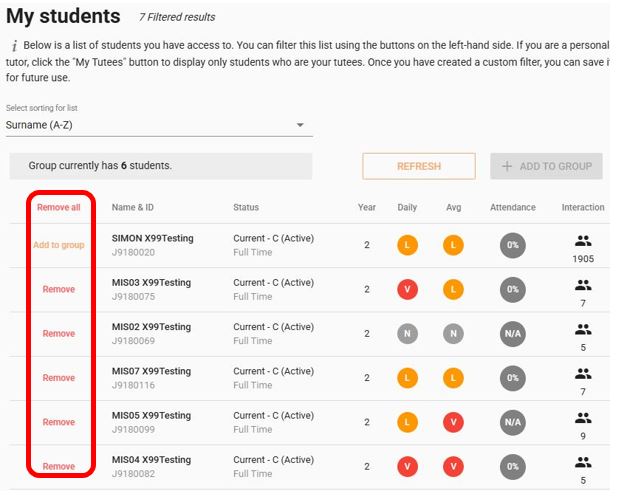Open the Surname (A-Z) sorting dropdown

click(155, 125)
